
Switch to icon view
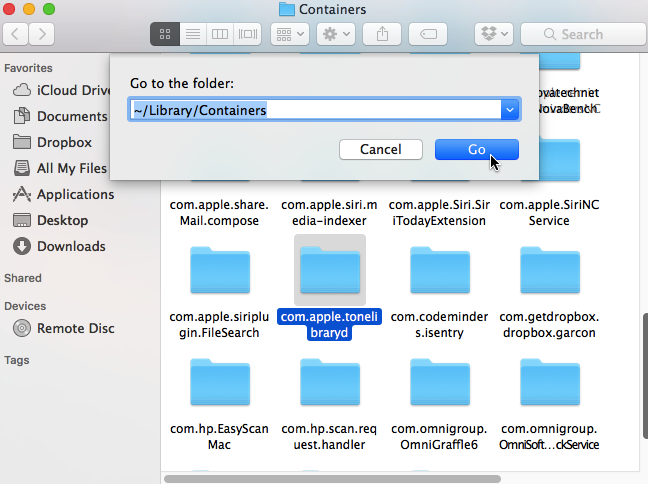[x=165, y=34]
